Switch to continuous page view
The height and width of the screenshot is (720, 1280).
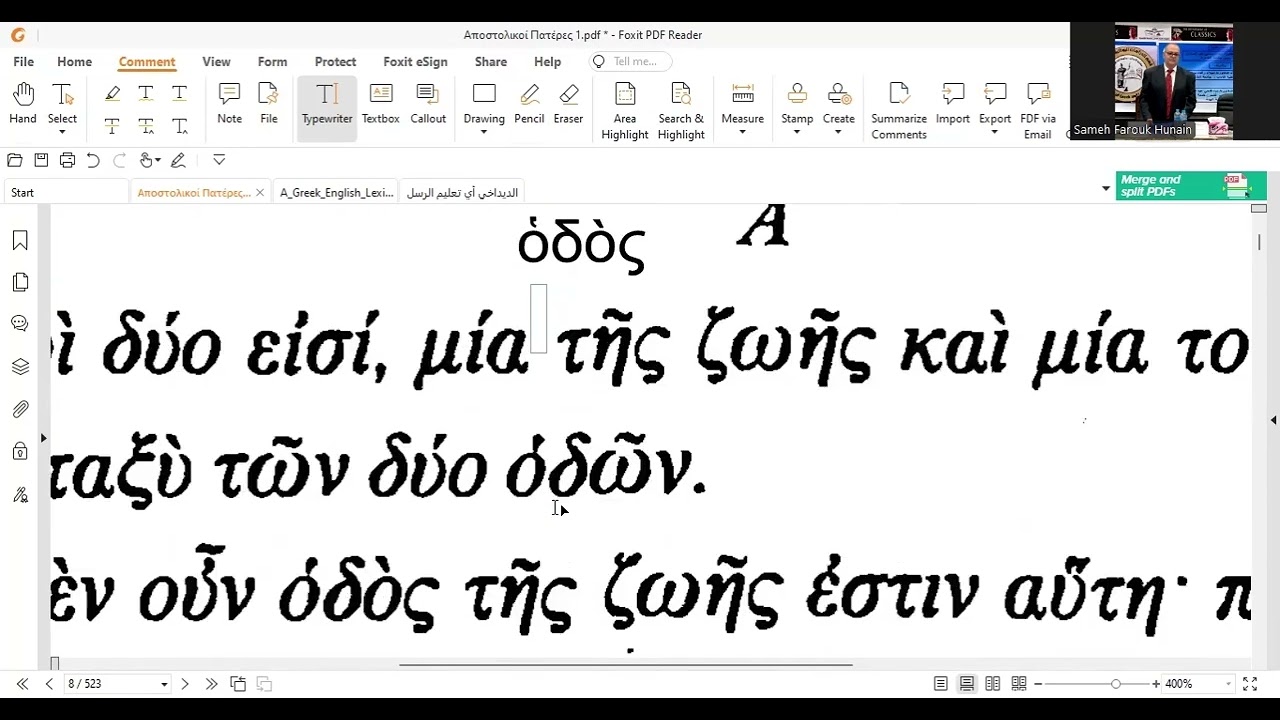pyautogui.click(x=967, y=684)
